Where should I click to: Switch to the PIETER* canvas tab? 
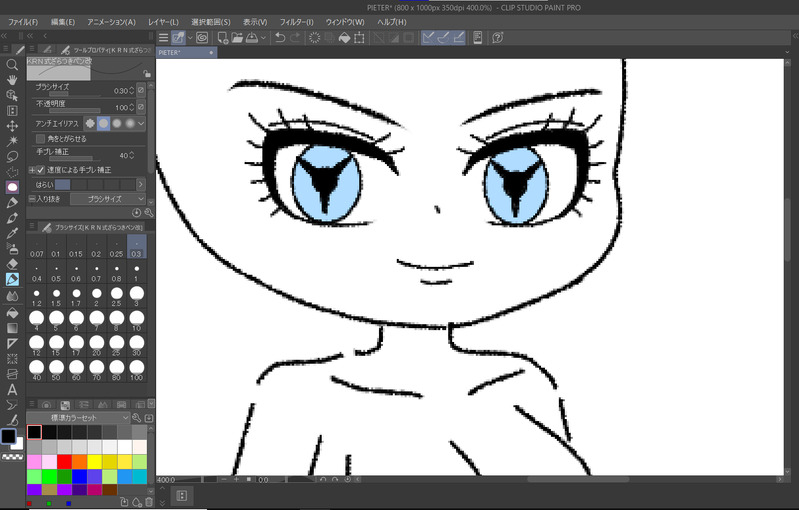[x=187, y=52]
